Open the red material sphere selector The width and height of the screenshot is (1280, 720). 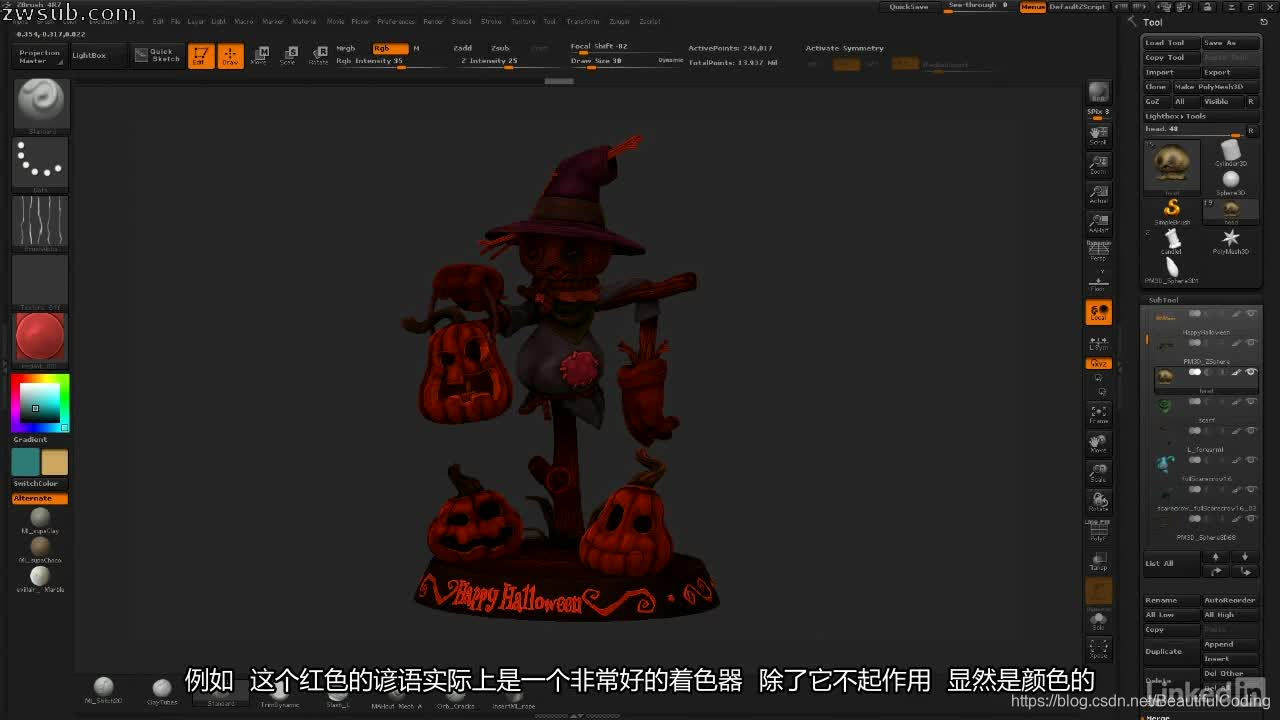[41, 339]
